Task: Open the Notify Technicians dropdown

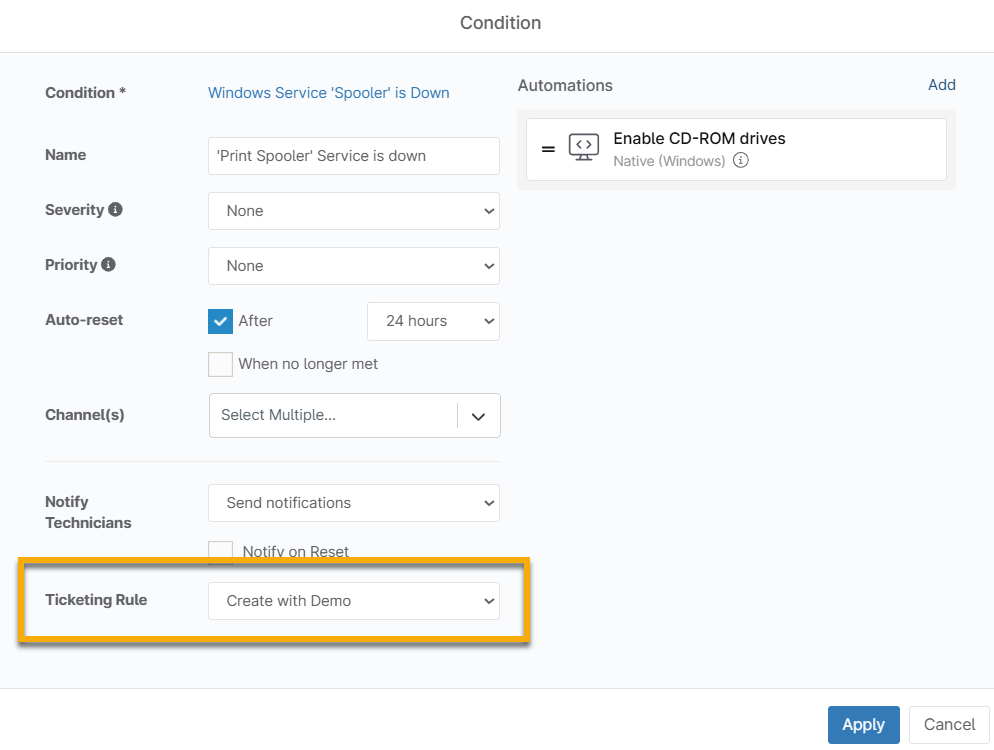Action: pos(353,503)
